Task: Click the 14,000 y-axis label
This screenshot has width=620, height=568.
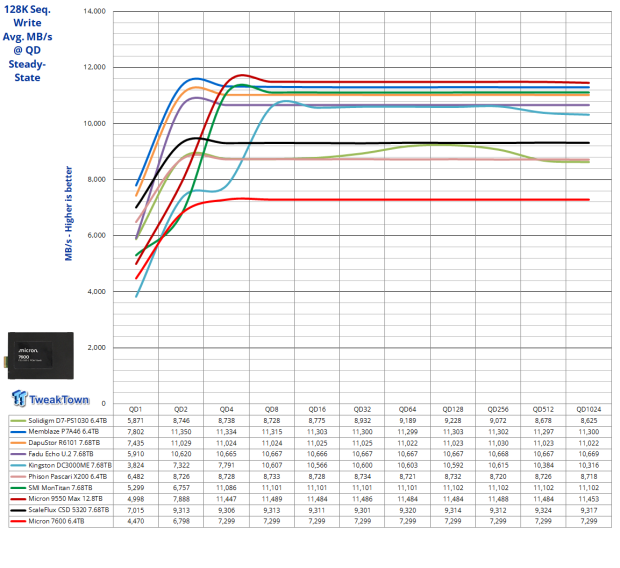Action: (x=95, y=11)
